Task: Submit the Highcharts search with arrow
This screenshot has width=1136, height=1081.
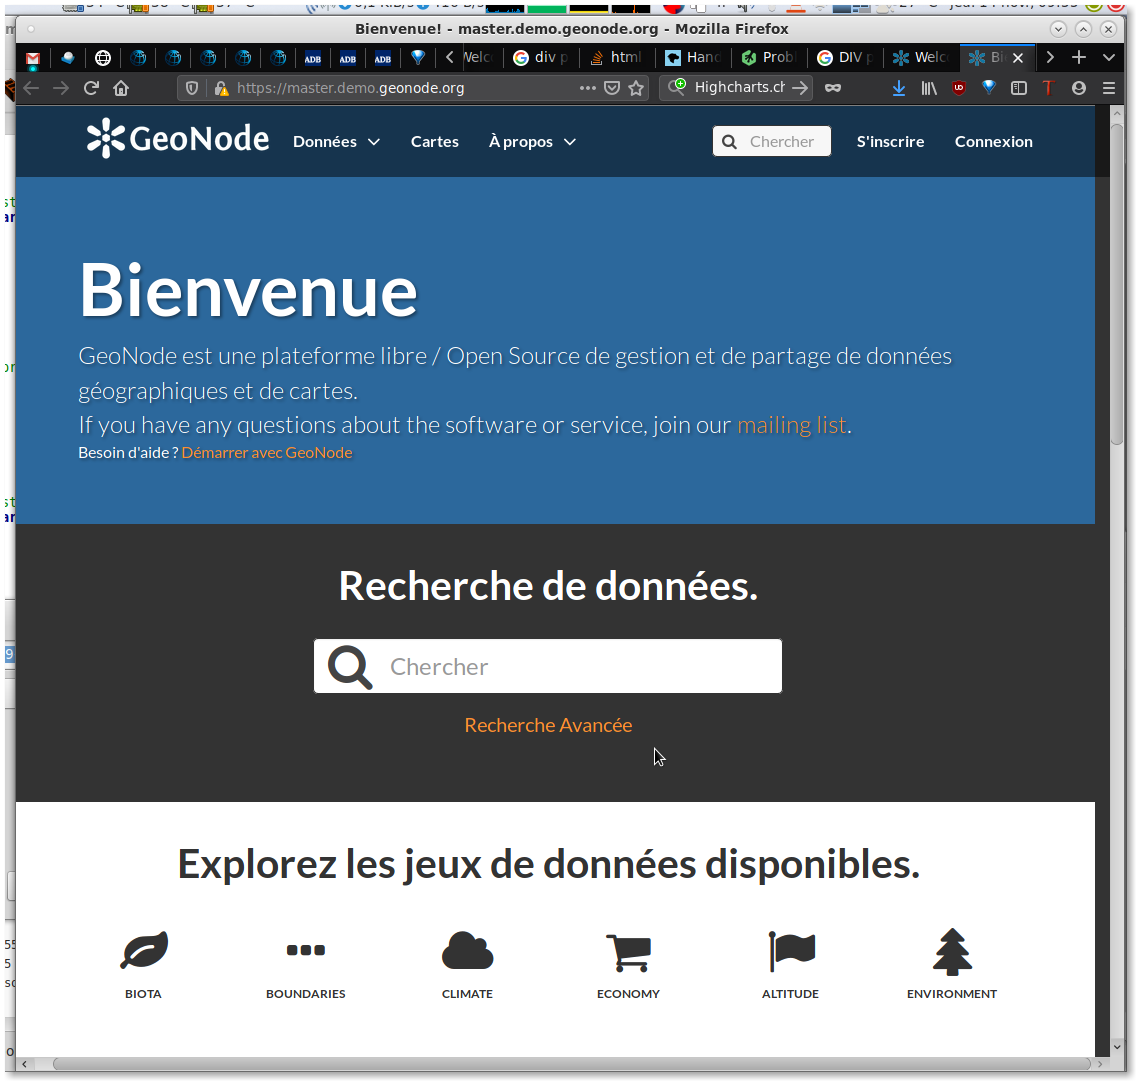Action: (799, 88)
